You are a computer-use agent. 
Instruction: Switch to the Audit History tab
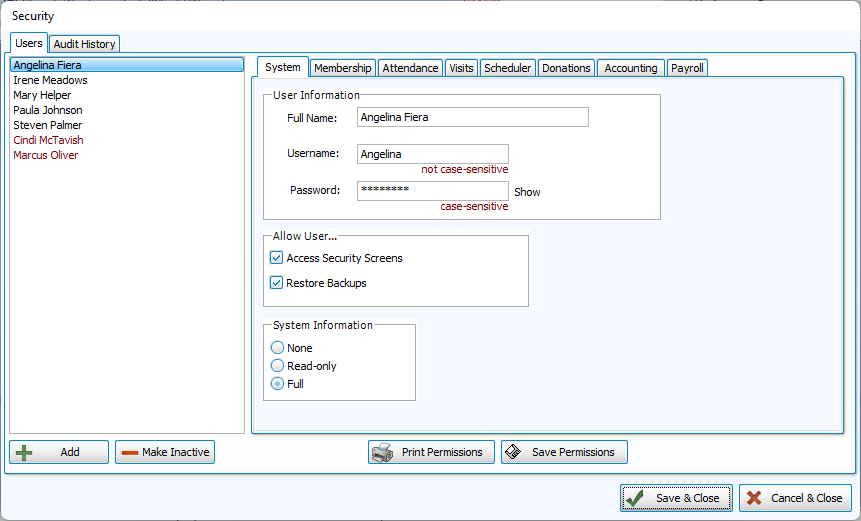(85, 44)
